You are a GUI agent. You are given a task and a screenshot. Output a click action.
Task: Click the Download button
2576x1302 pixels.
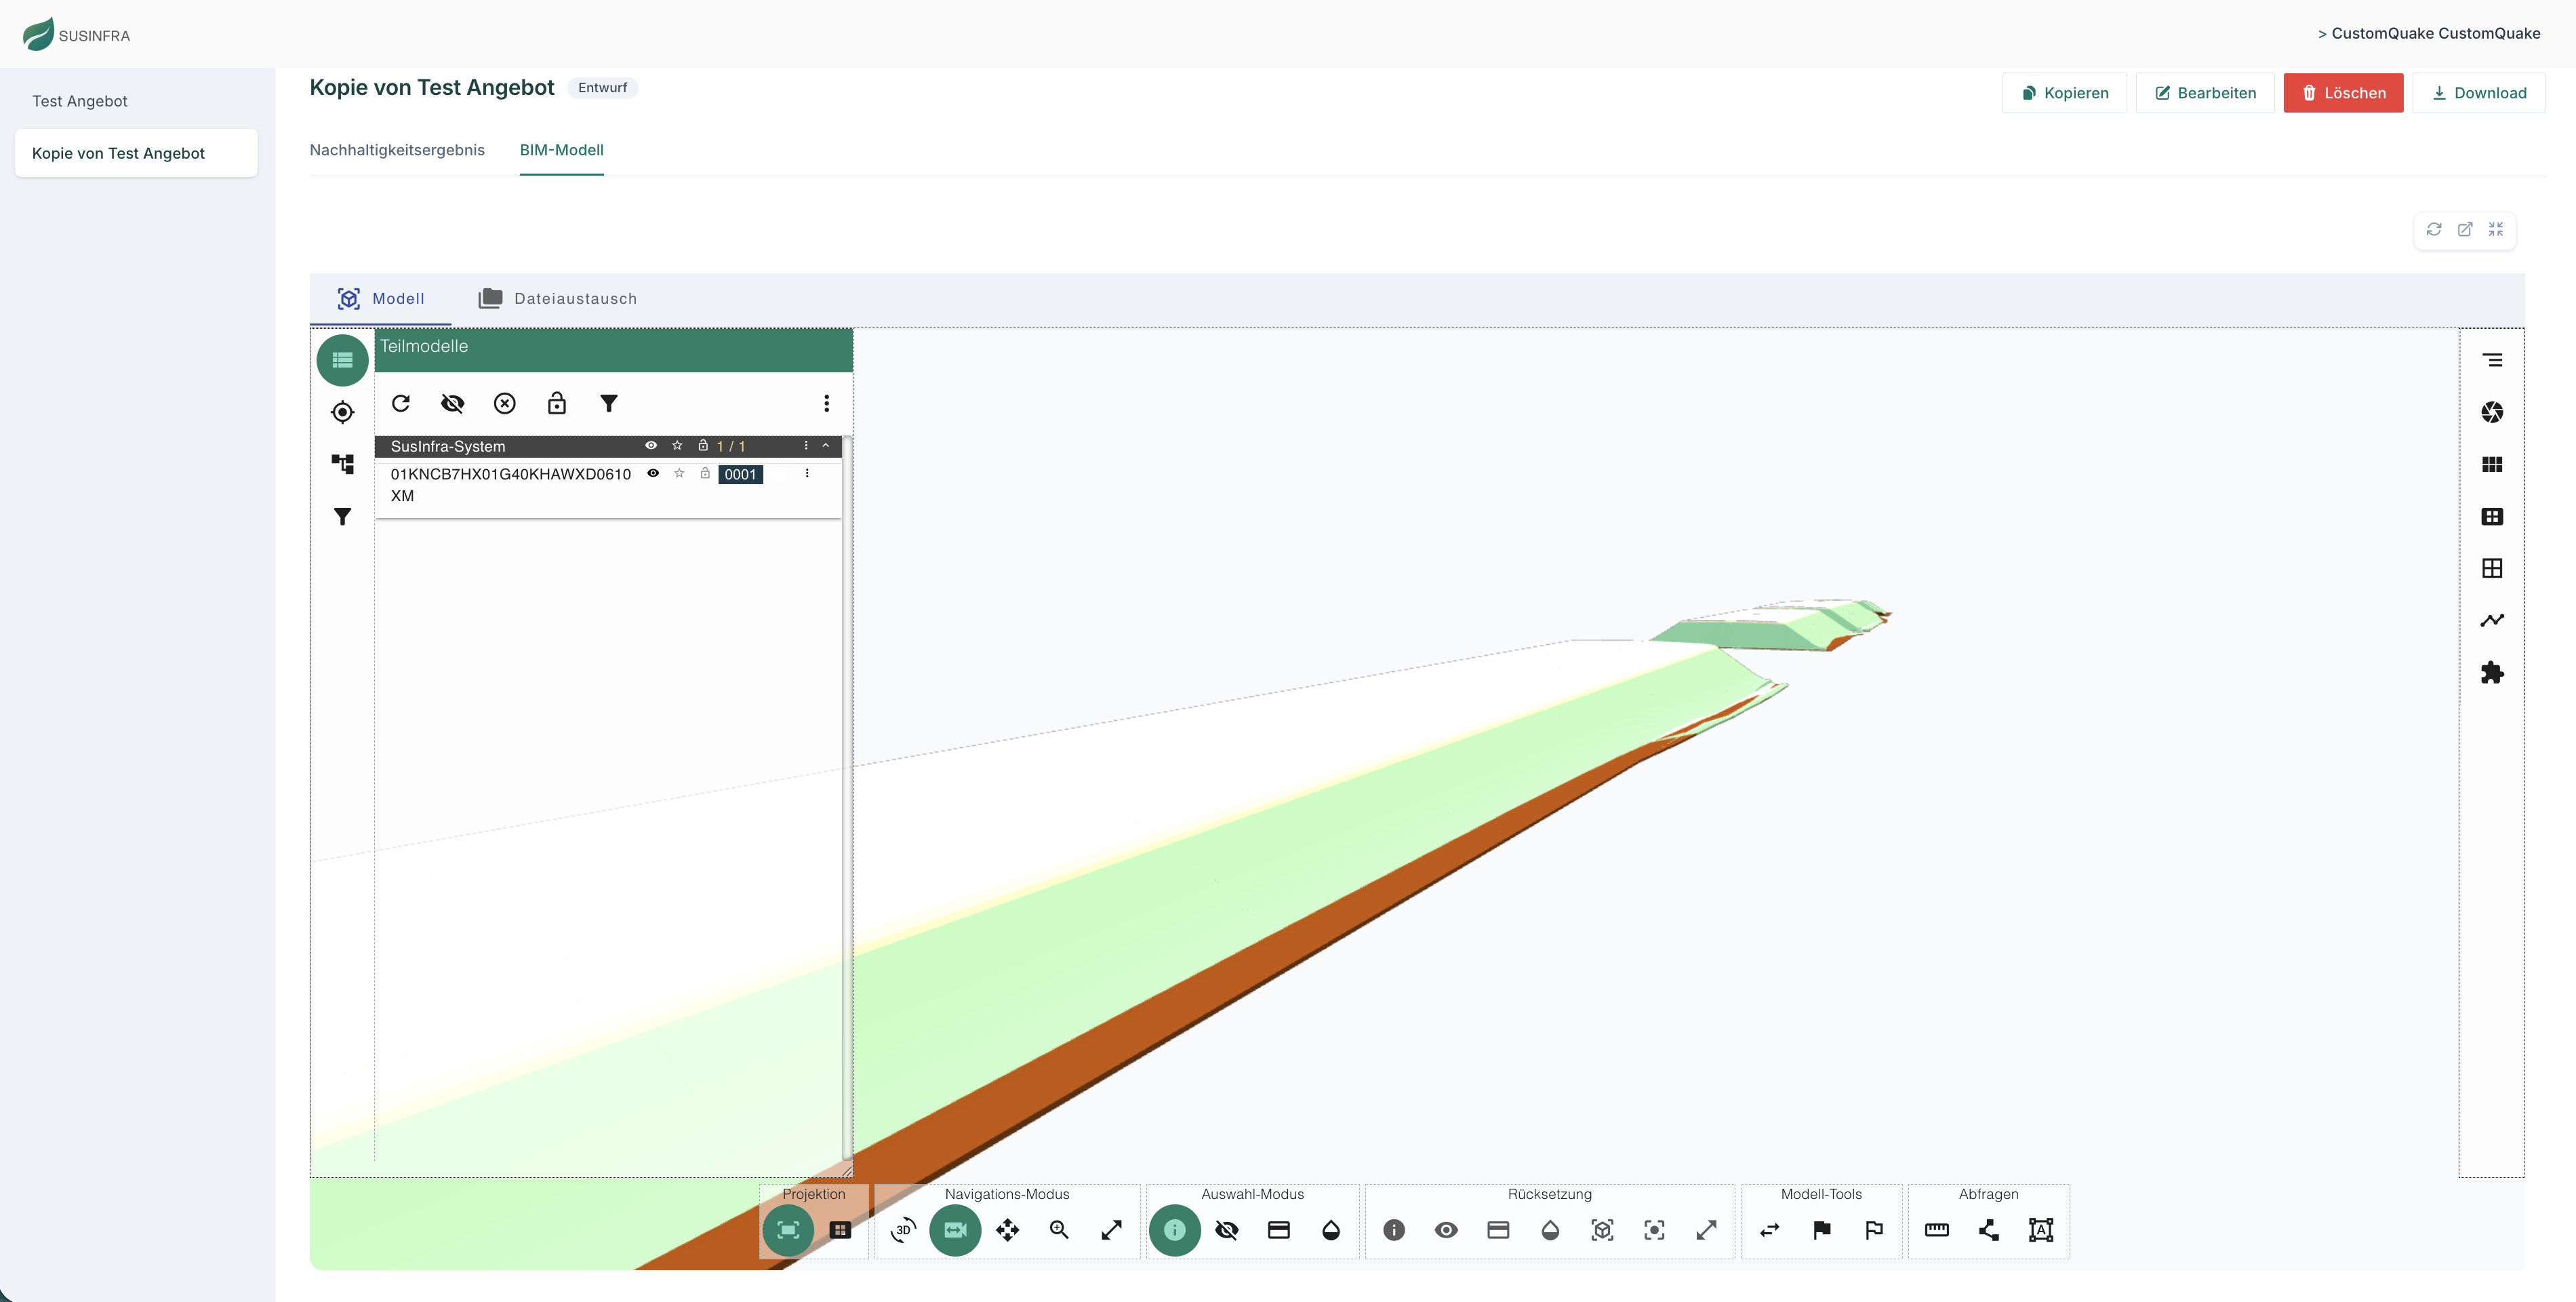(2479, 92)
